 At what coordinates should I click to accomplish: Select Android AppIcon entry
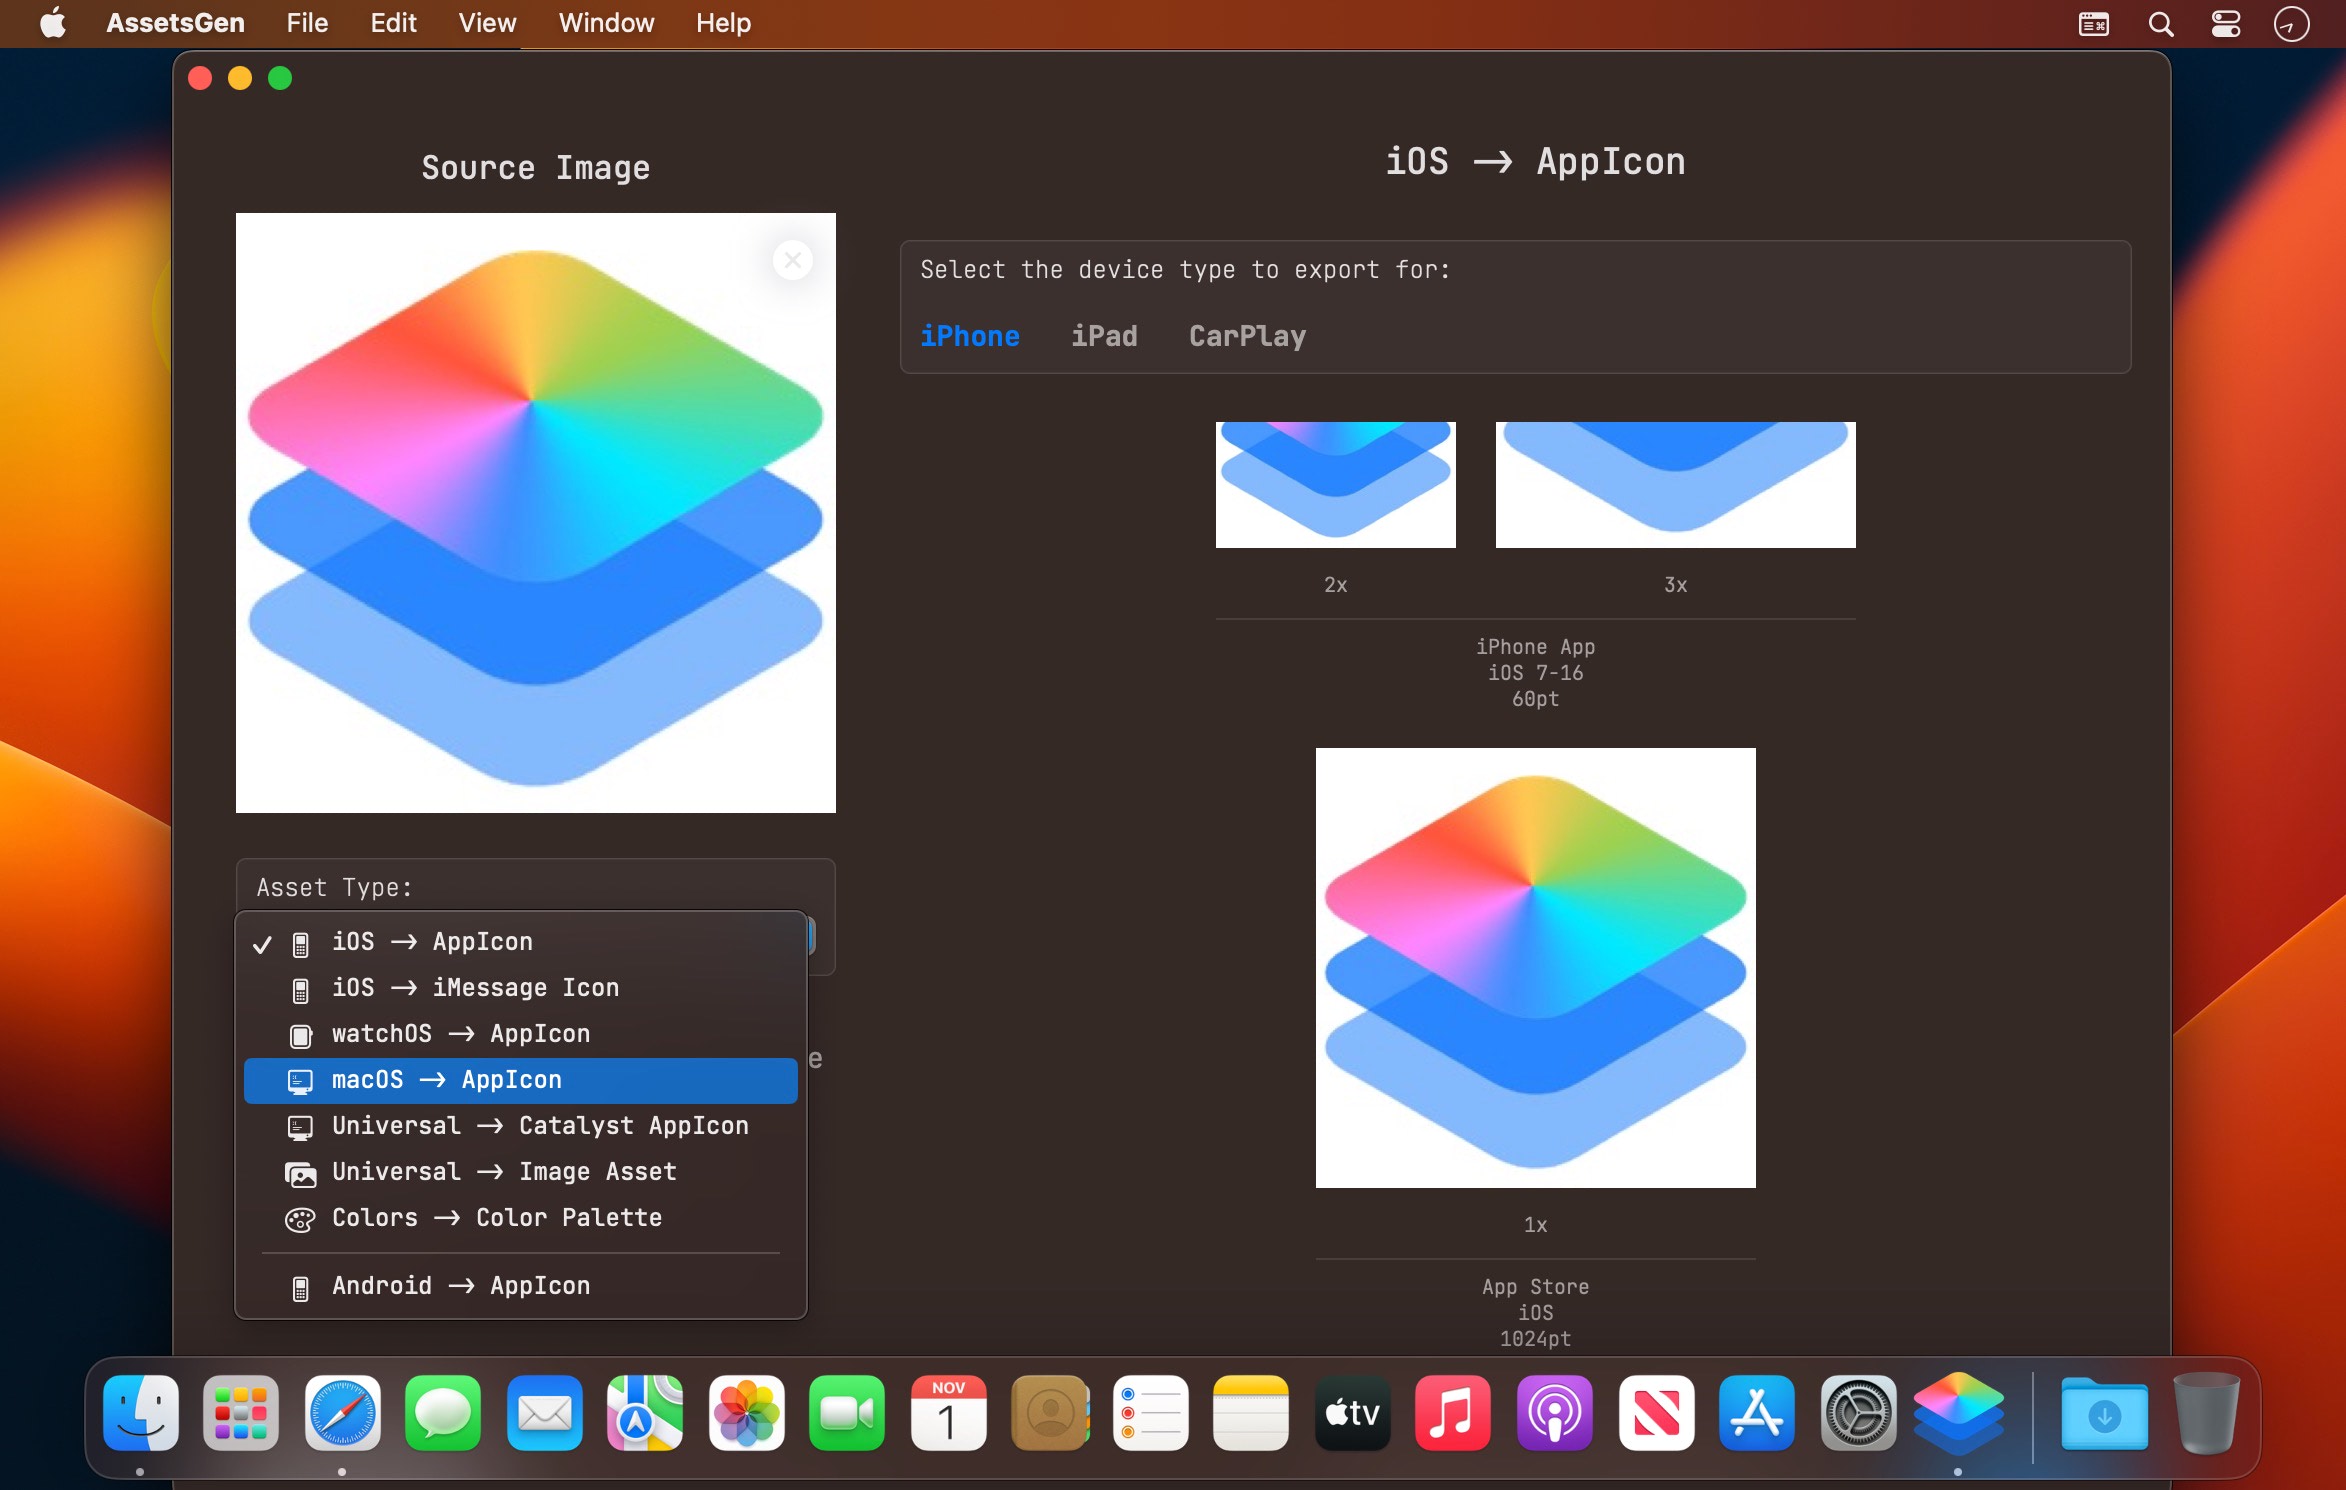coord(460,1286)
